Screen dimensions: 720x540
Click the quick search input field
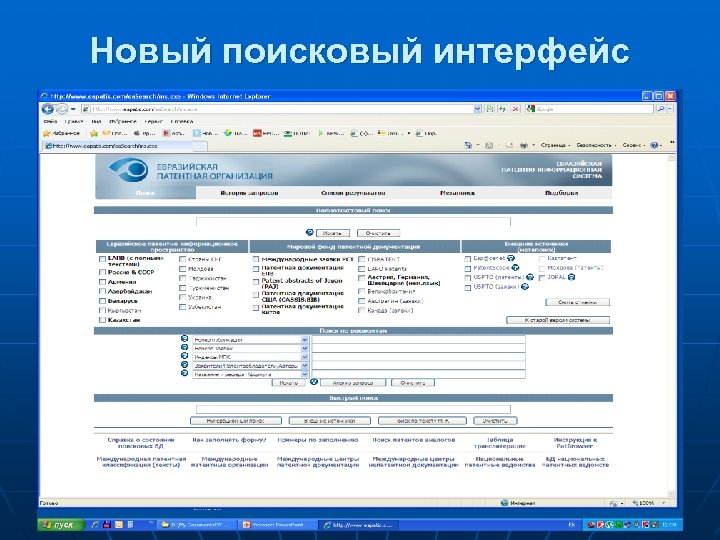coord(353,409)
